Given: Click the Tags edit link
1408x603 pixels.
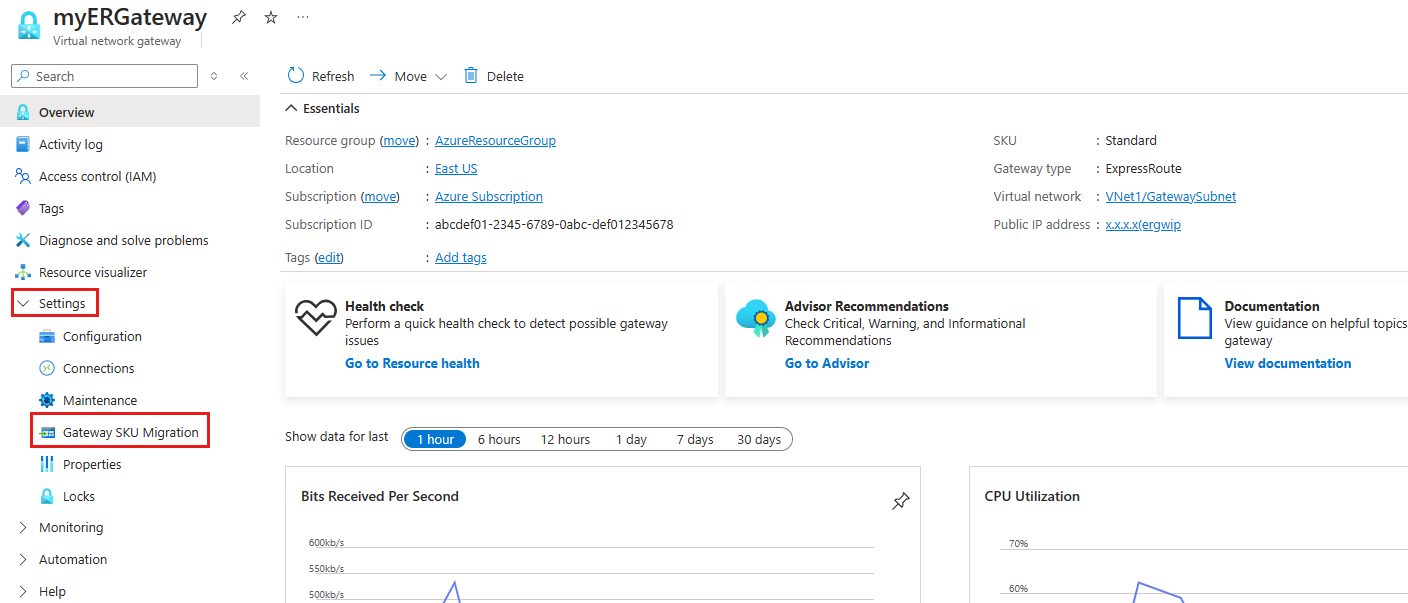Looking at the screenshot, I should tap(329, 258).
